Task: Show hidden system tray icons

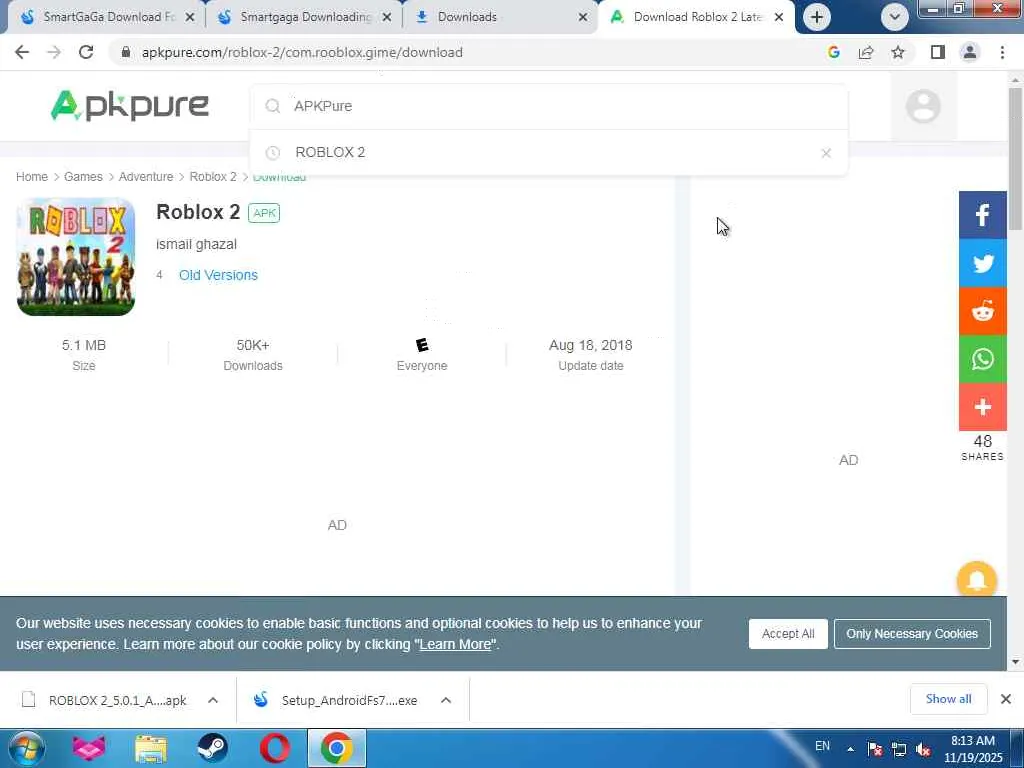Action: 850,749
